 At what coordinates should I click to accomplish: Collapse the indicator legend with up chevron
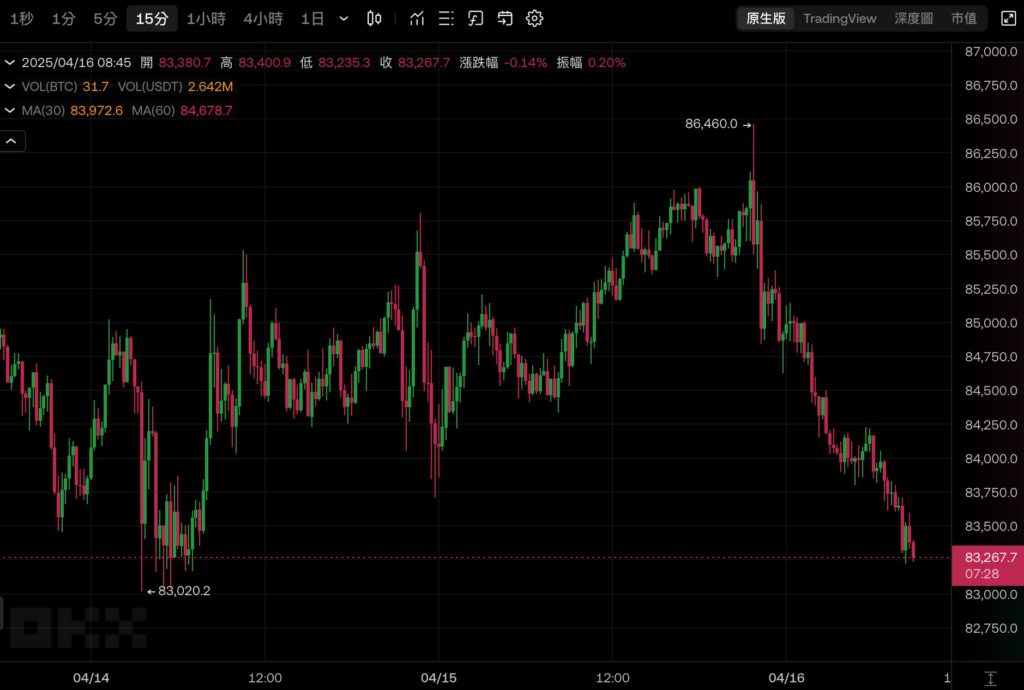pyautogui.click(x=12, y=142)
